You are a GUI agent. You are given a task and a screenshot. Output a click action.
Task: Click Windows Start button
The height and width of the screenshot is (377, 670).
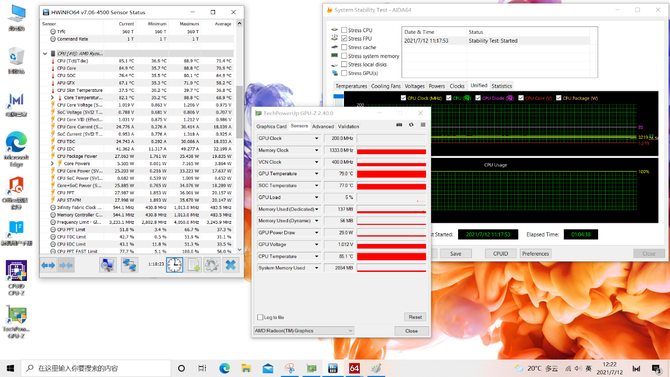point(10,368)
